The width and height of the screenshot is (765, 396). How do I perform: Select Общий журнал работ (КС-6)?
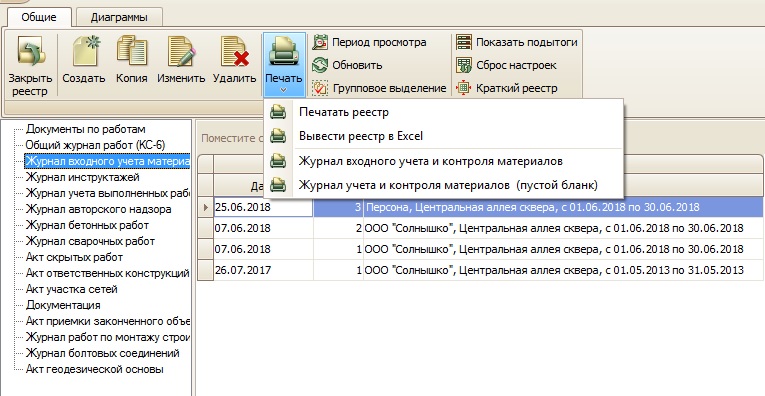click(x=96, y=145)
